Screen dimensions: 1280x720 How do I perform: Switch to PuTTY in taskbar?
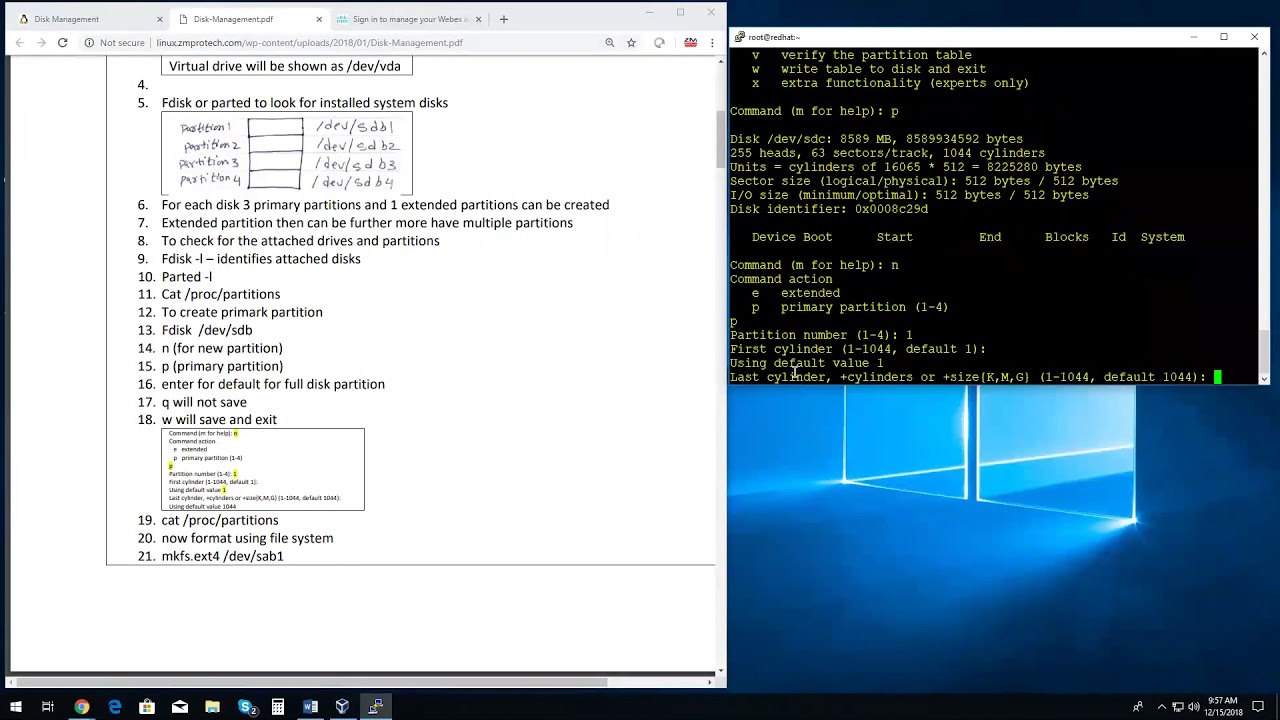click(x=375, y=707)
